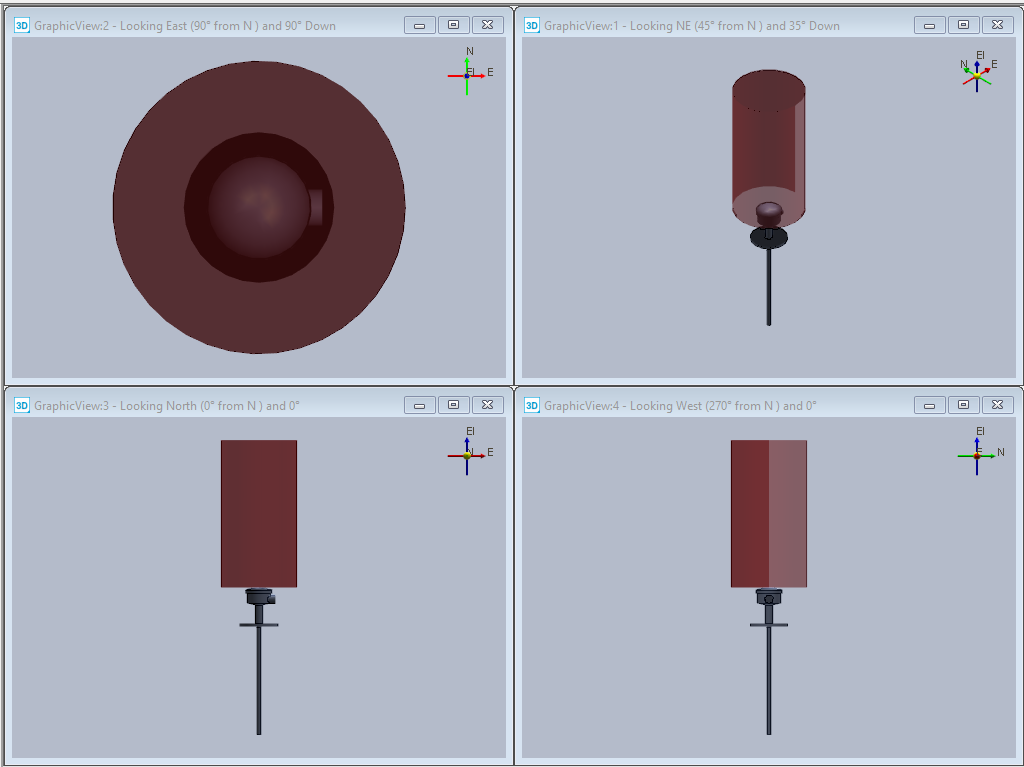Close the GraphicView:3 Looking North window

pyautogui.click(x=487, y=405)
